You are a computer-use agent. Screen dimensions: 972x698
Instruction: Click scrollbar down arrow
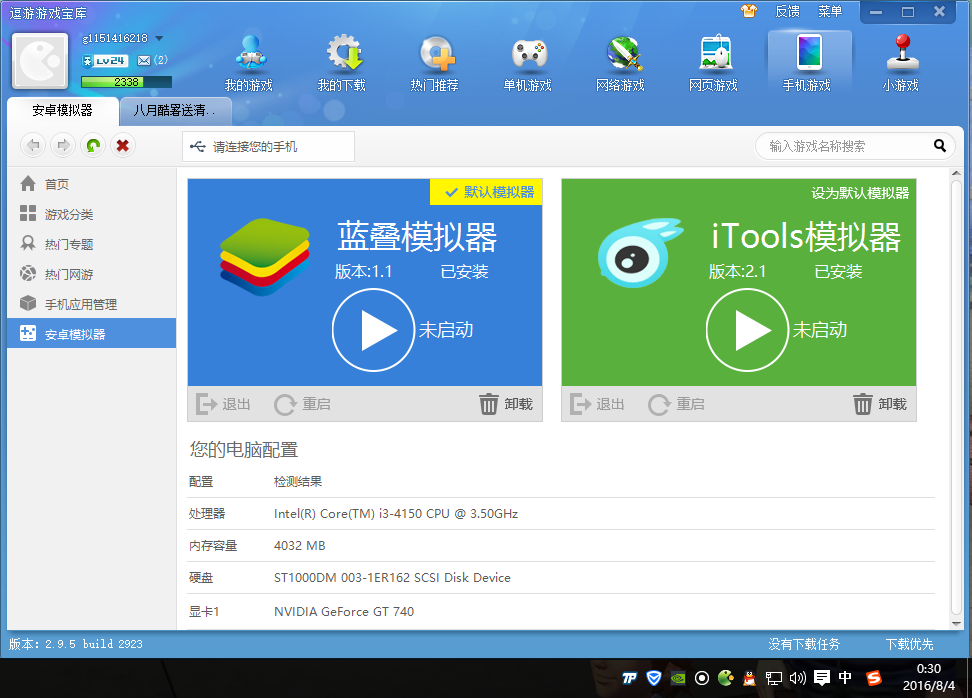(957, 624)
